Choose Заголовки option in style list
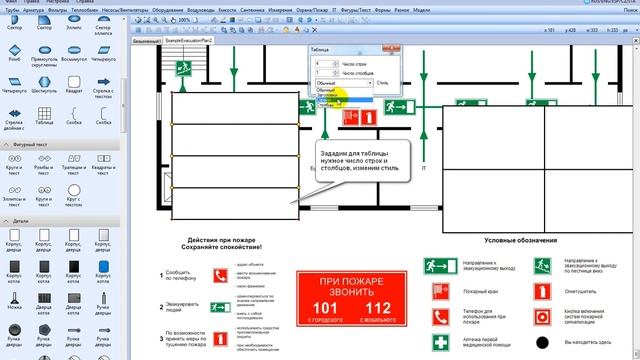Image resolution: width=640 pixels, height=360 pixels. click(x=344, y=95)
